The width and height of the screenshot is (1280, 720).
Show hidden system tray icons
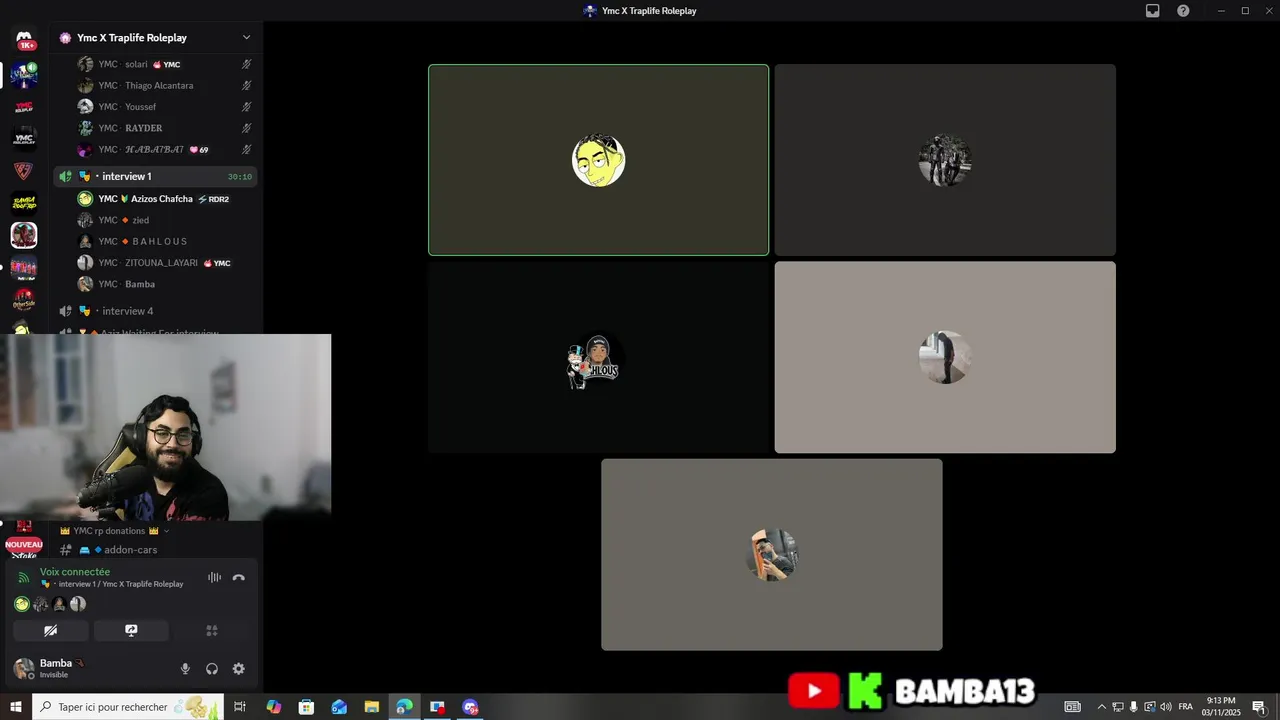pos(1101,707)
